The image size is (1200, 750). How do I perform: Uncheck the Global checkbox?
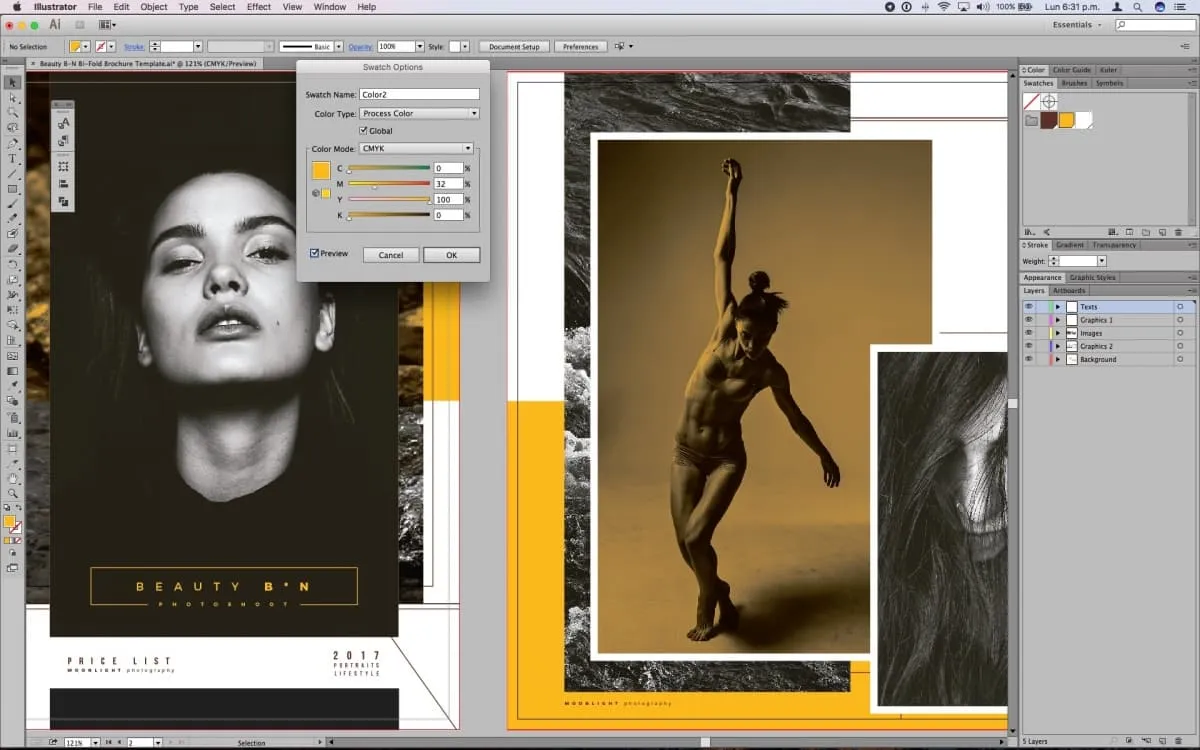[363, 131]
